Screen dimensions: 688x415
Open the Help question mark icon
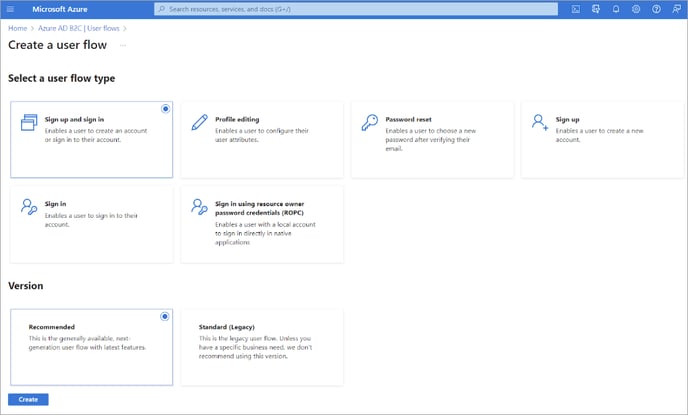(x=656, y=9)
